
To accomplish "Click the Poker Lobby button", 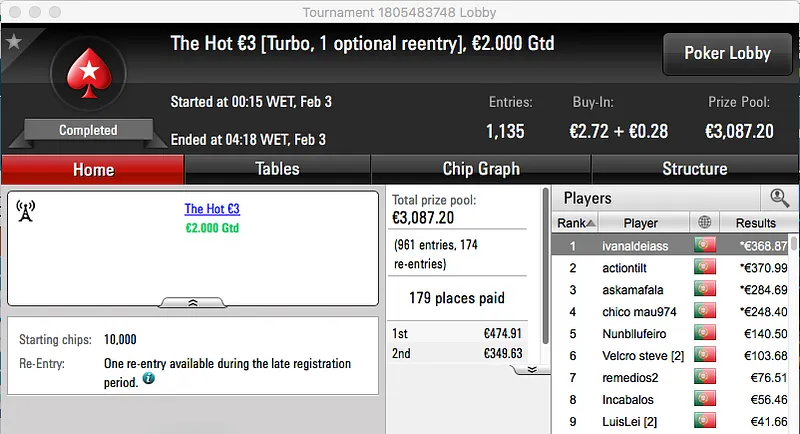I will pyautogui.click(x=726, y=54).
